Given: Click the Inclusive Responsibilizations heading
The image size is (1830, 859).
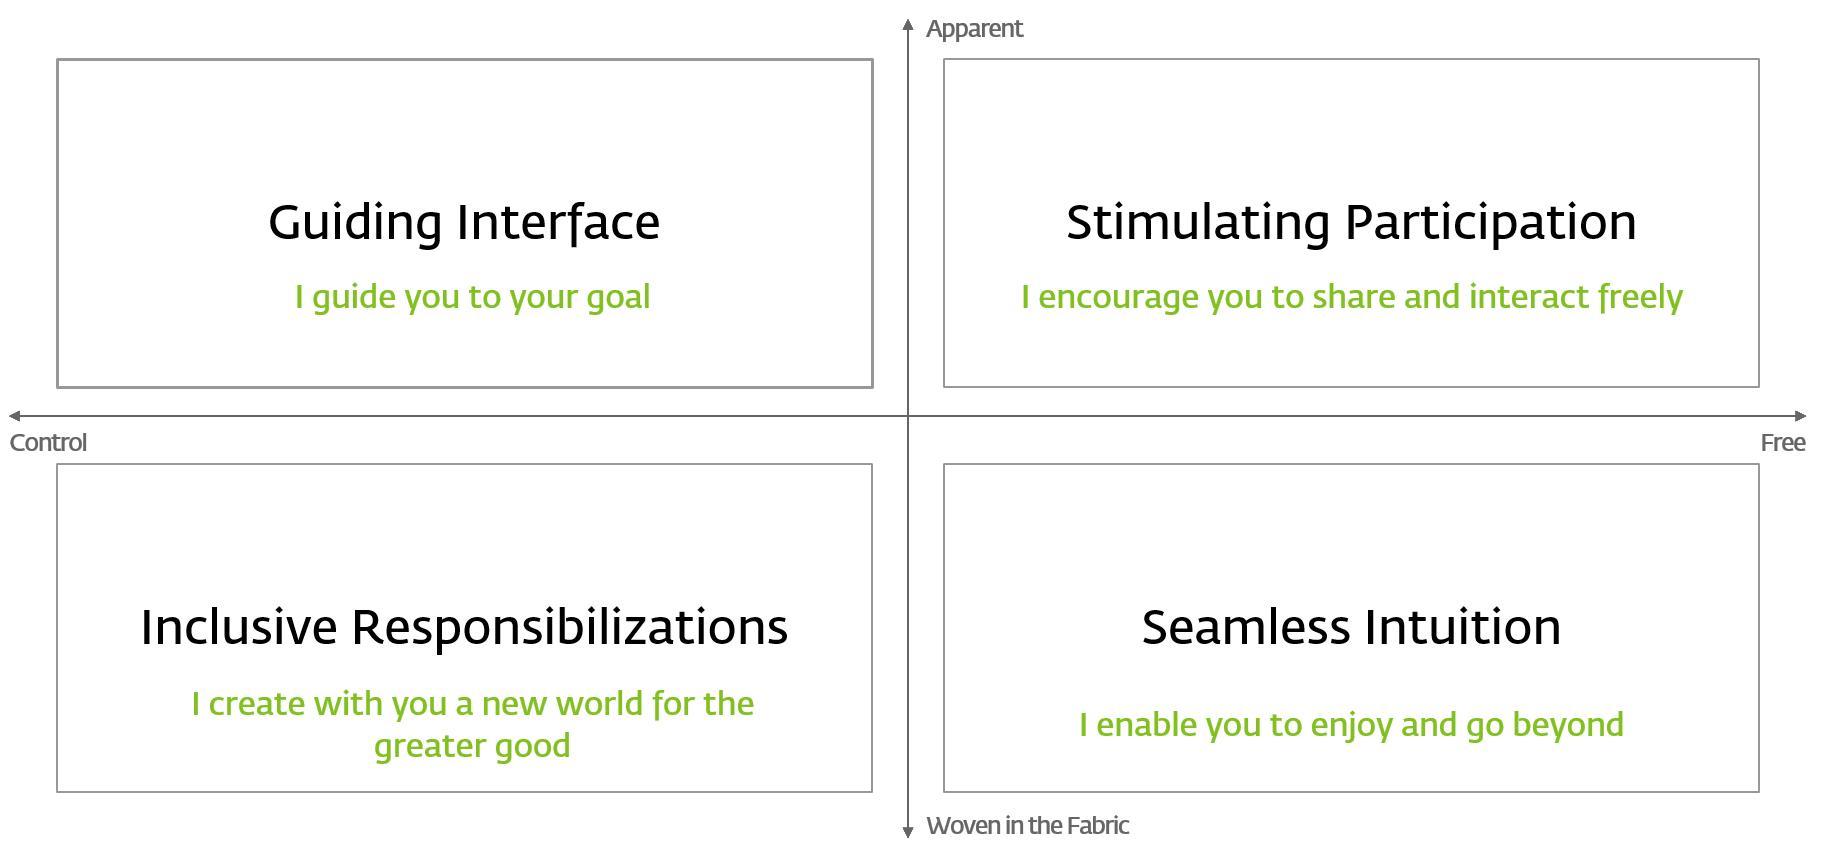Looking at the screenshot, I should tap(464, 627).
